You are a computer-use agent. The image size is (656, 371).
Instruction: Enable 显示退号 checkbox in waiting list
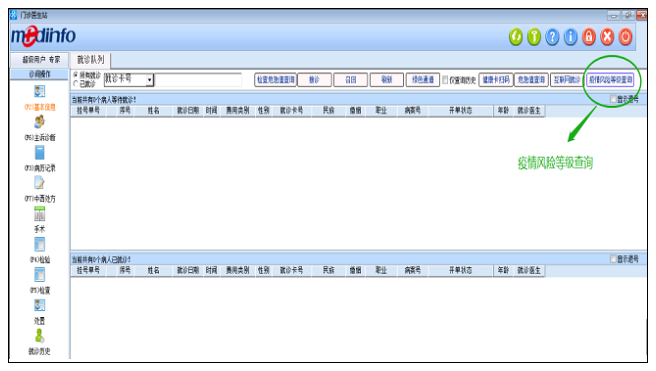(613, 99)
